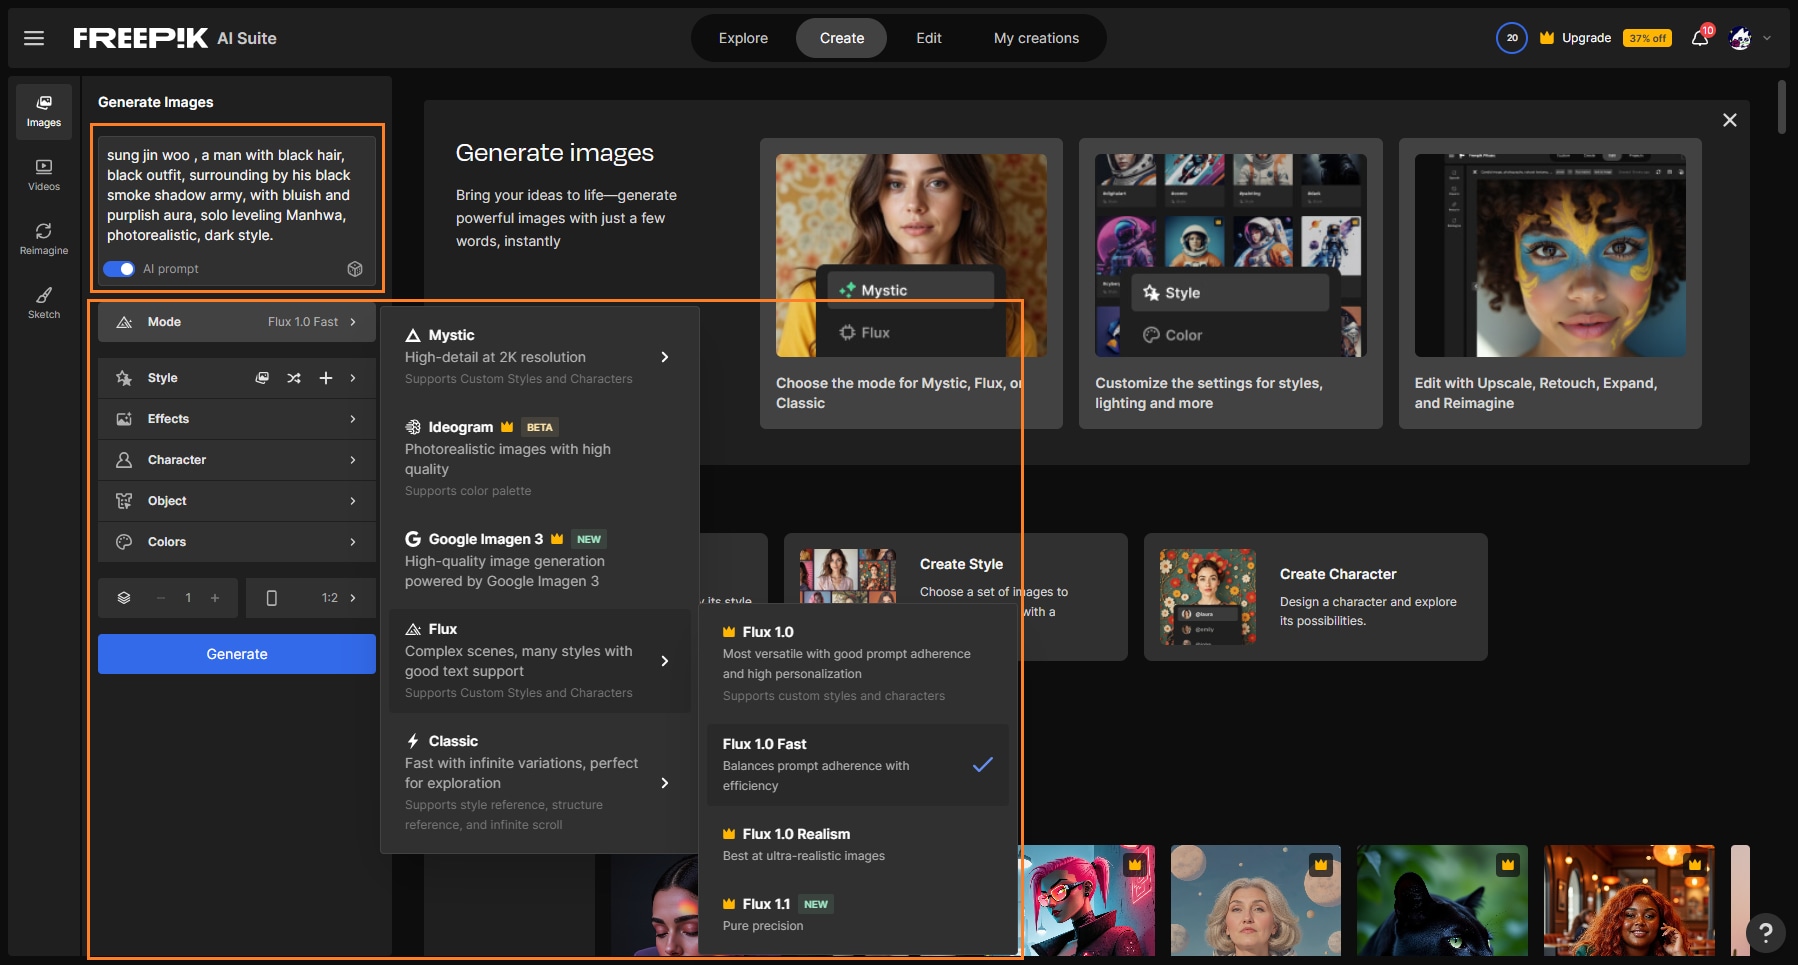Switch to the Explore tab

tap(743, 38)
